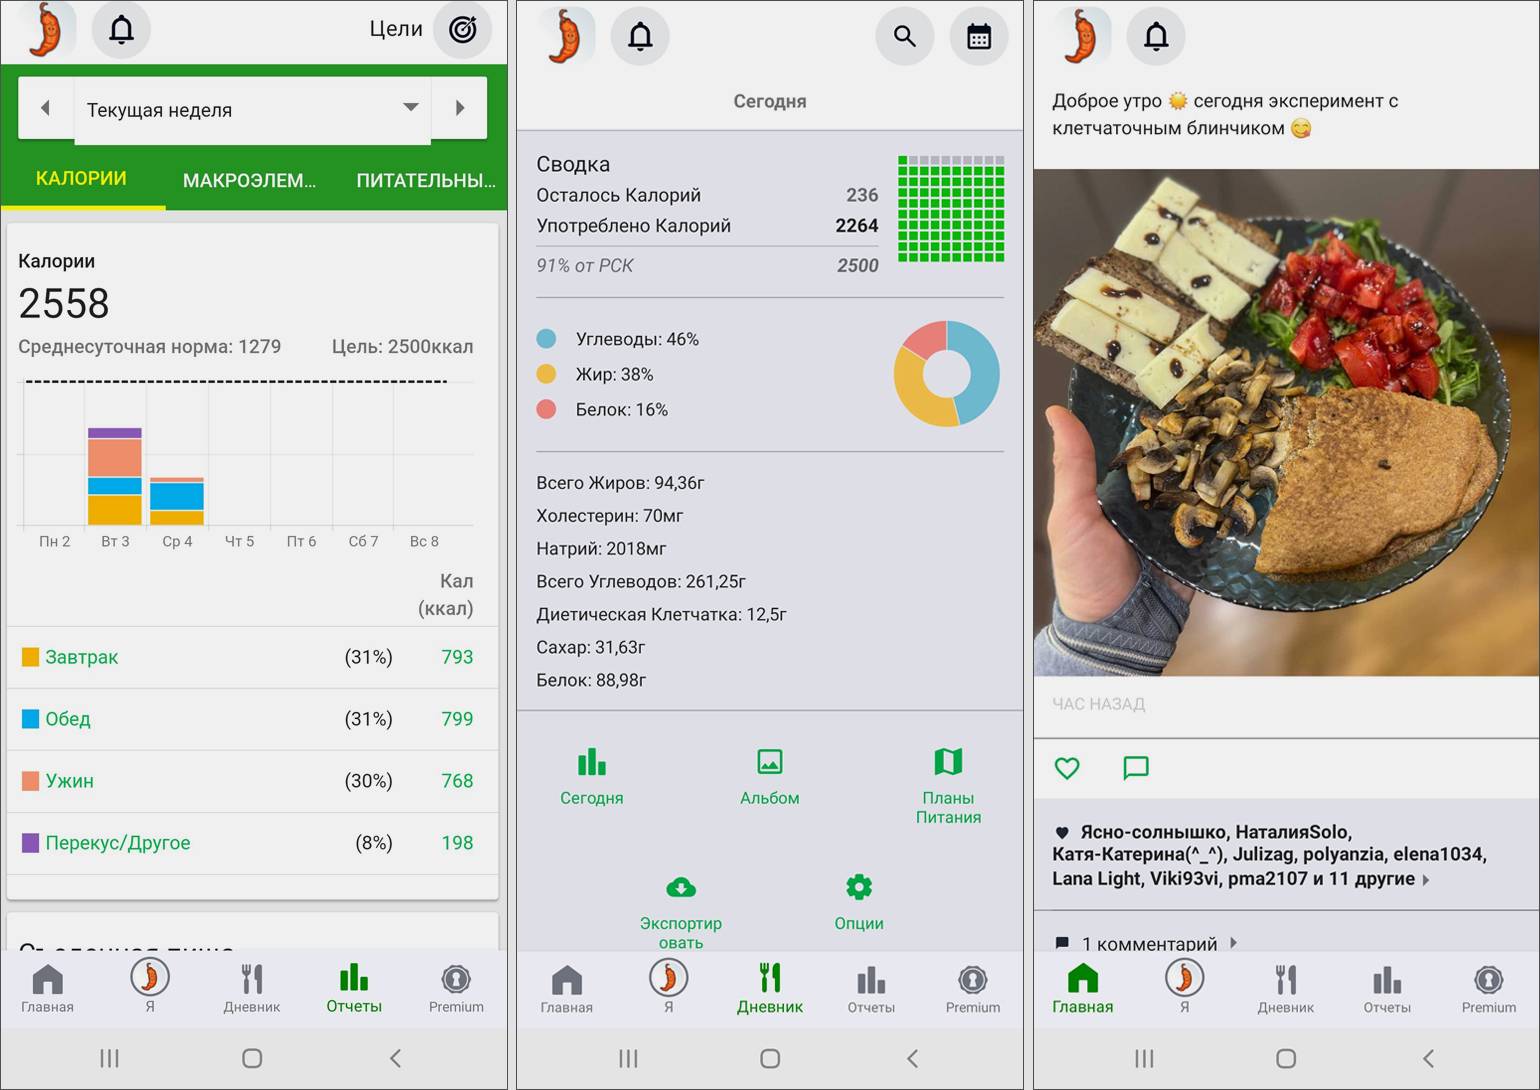Tap the search magnifier icon

coord(904,37)
